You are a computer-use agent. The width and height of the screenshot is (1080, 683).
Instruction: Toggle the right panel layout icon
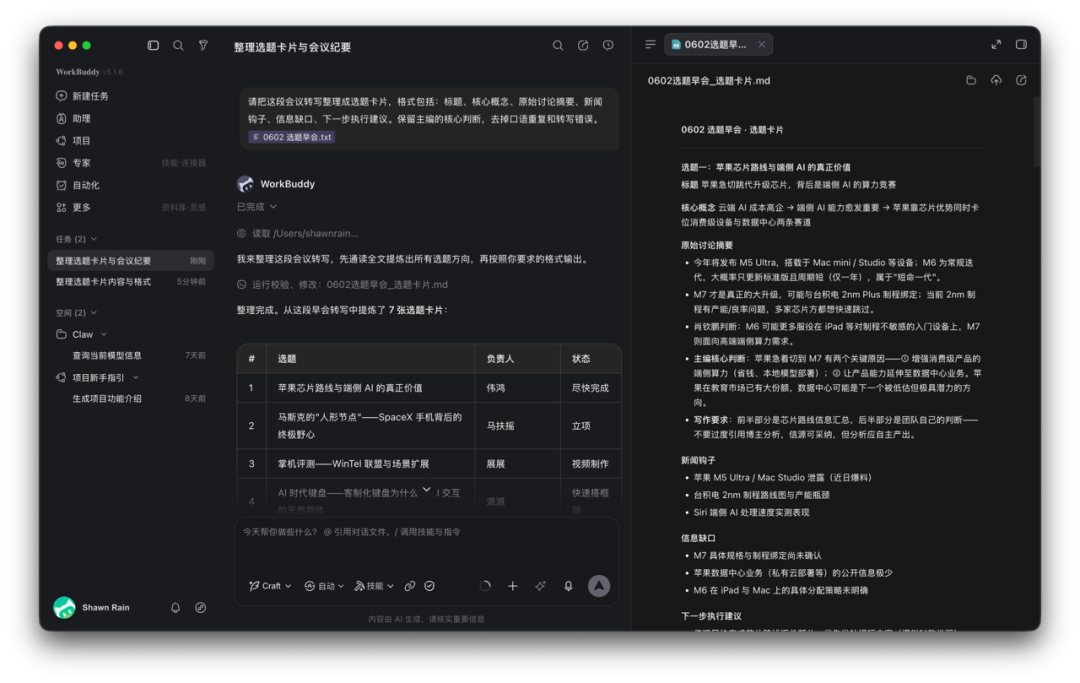click(1021, 45)
